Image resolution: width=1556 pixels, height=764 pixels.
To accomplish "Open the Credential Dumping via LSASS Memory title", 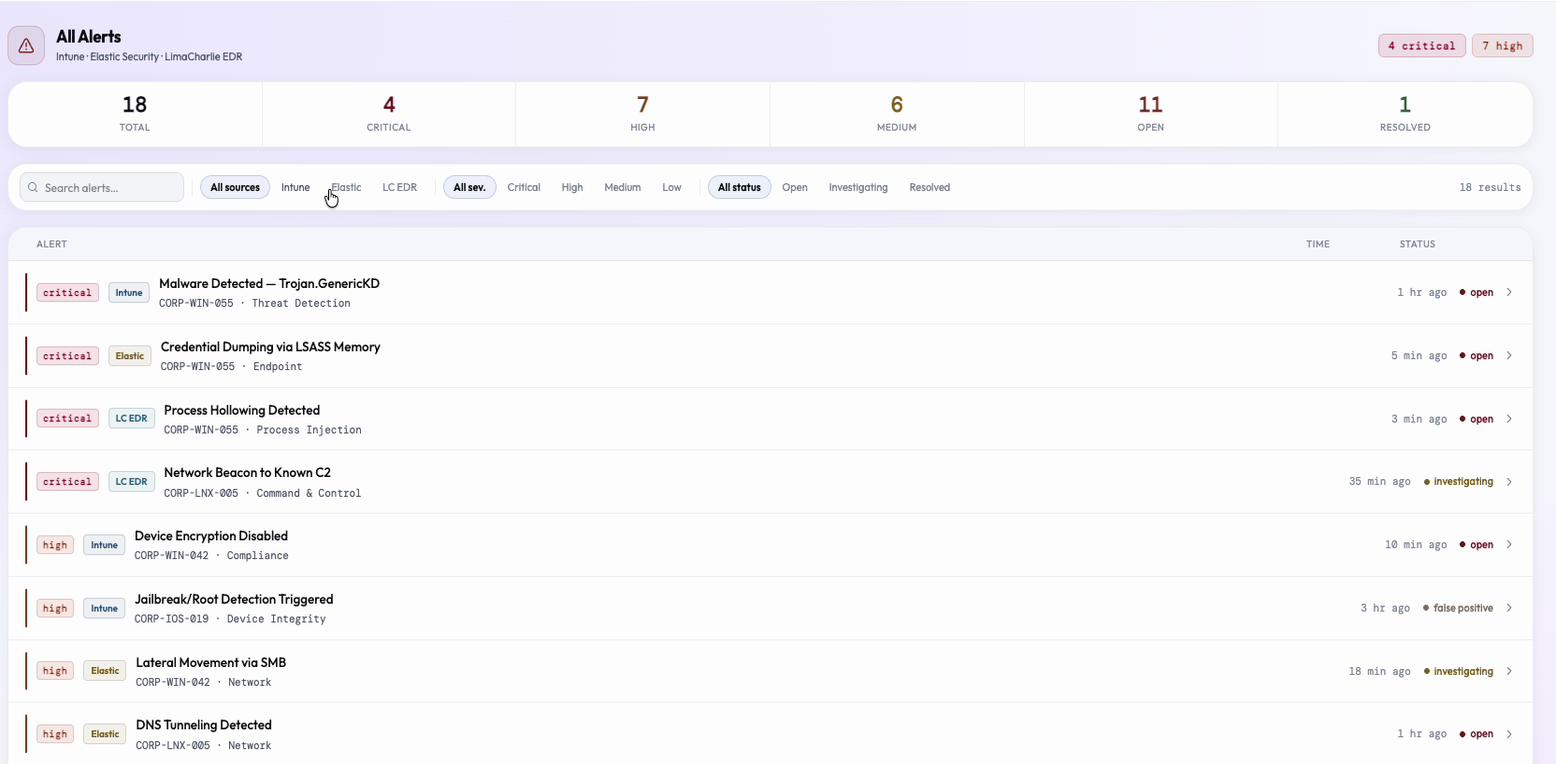I will coord(270,347).
